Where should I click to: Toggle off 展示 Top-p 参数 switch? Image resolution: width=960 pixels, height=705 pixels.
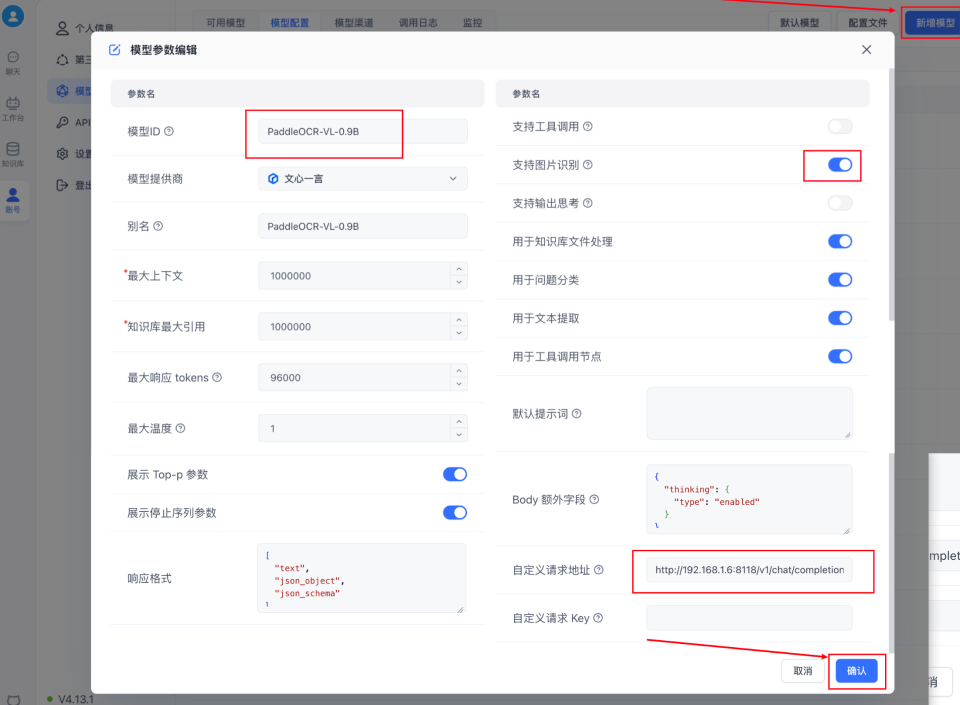click(455, 474)
